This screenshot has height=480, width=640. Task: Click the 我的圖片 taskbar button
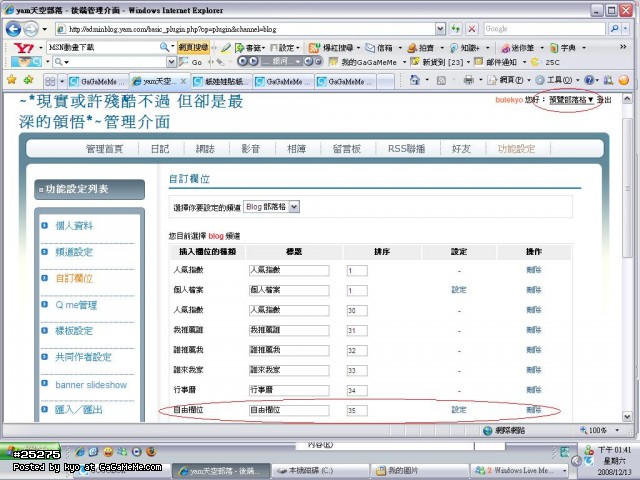[419, 471]
